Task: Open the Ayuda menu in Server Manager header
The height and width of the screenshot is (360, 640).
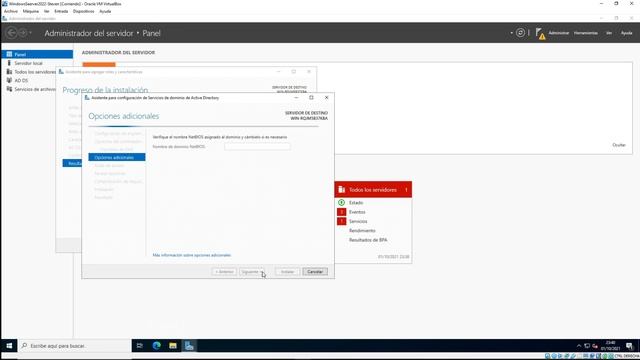Action: point(626,33)
